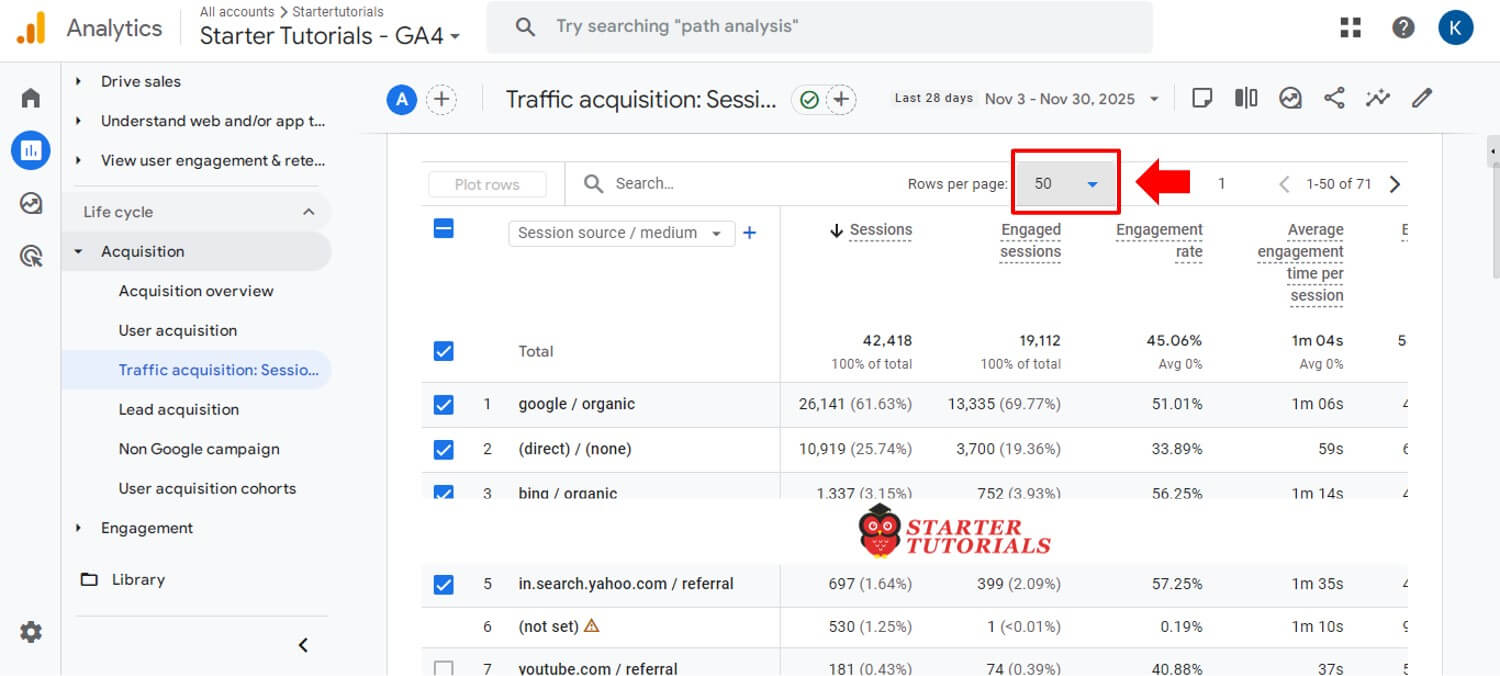Open the Rows per page dropdown
This screenshot has width=1500, height=676.
pyautogui.click(x=1066, y=184)
